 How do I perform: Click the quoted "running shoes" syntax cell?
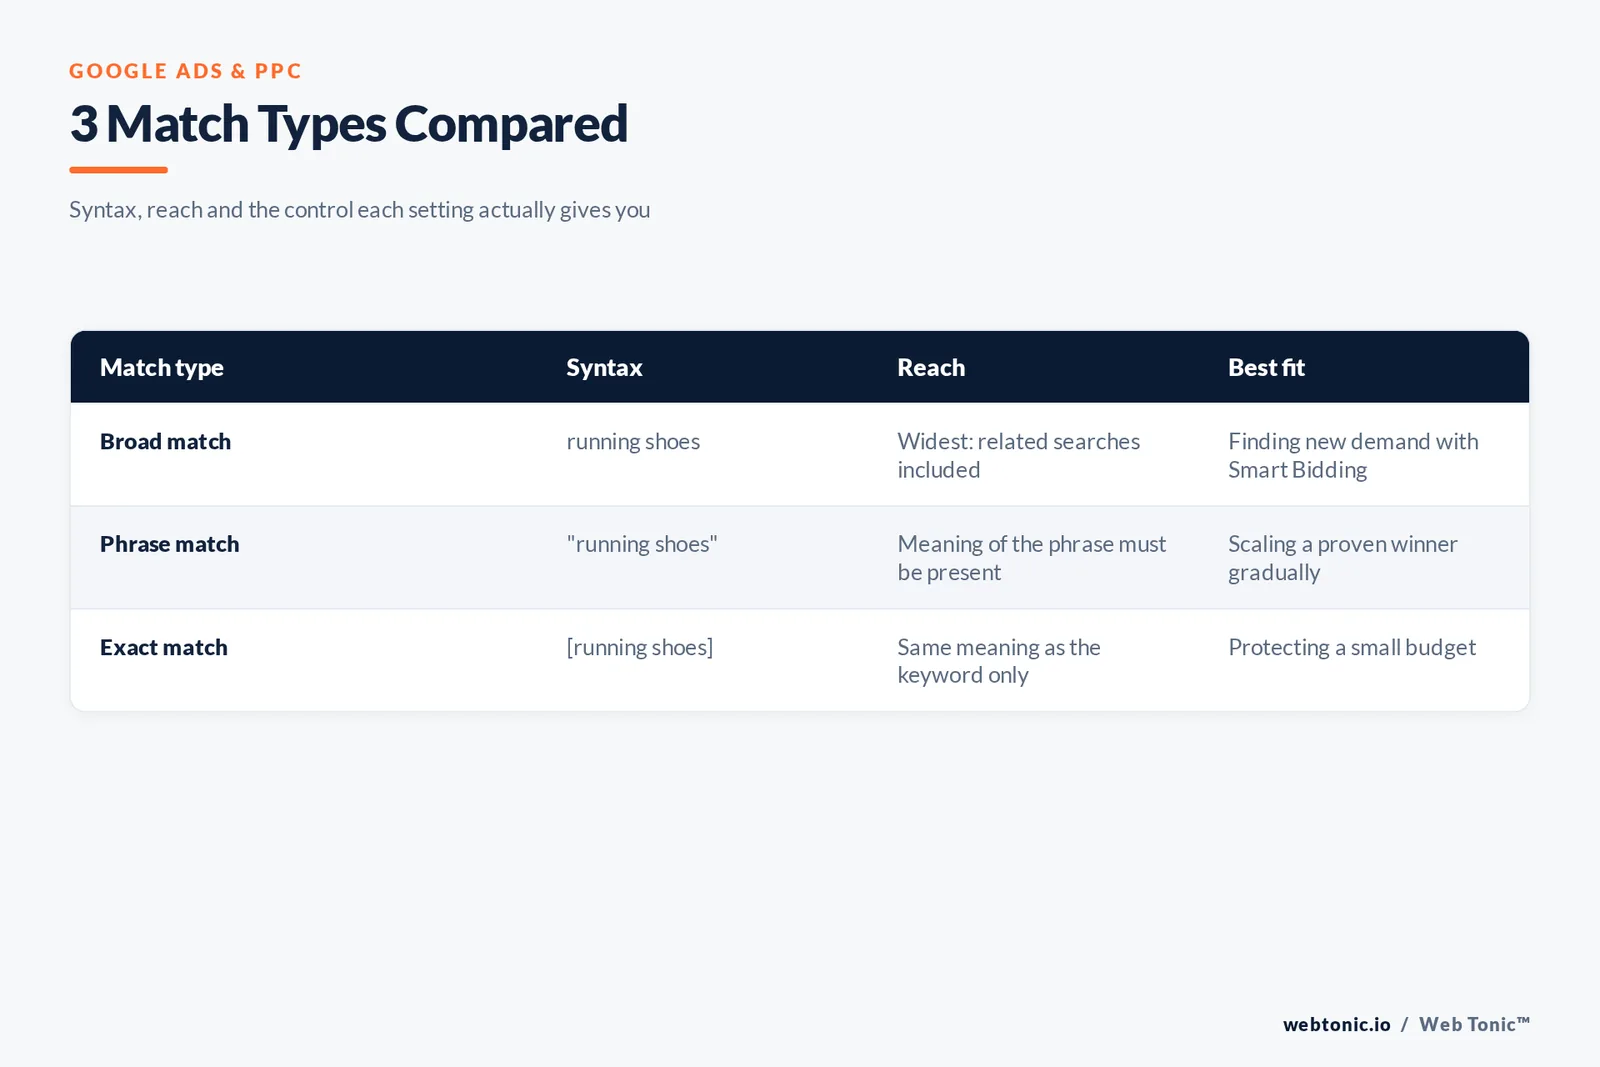[x=642, y=545]
